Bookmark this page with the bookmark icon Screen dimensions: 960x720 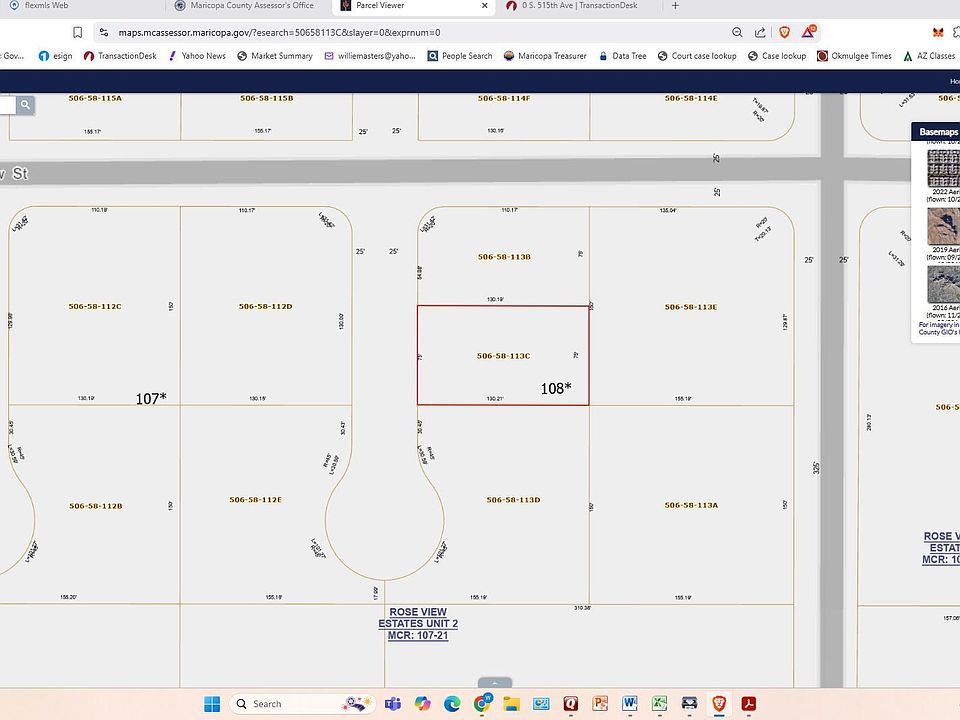click(77, 32)
